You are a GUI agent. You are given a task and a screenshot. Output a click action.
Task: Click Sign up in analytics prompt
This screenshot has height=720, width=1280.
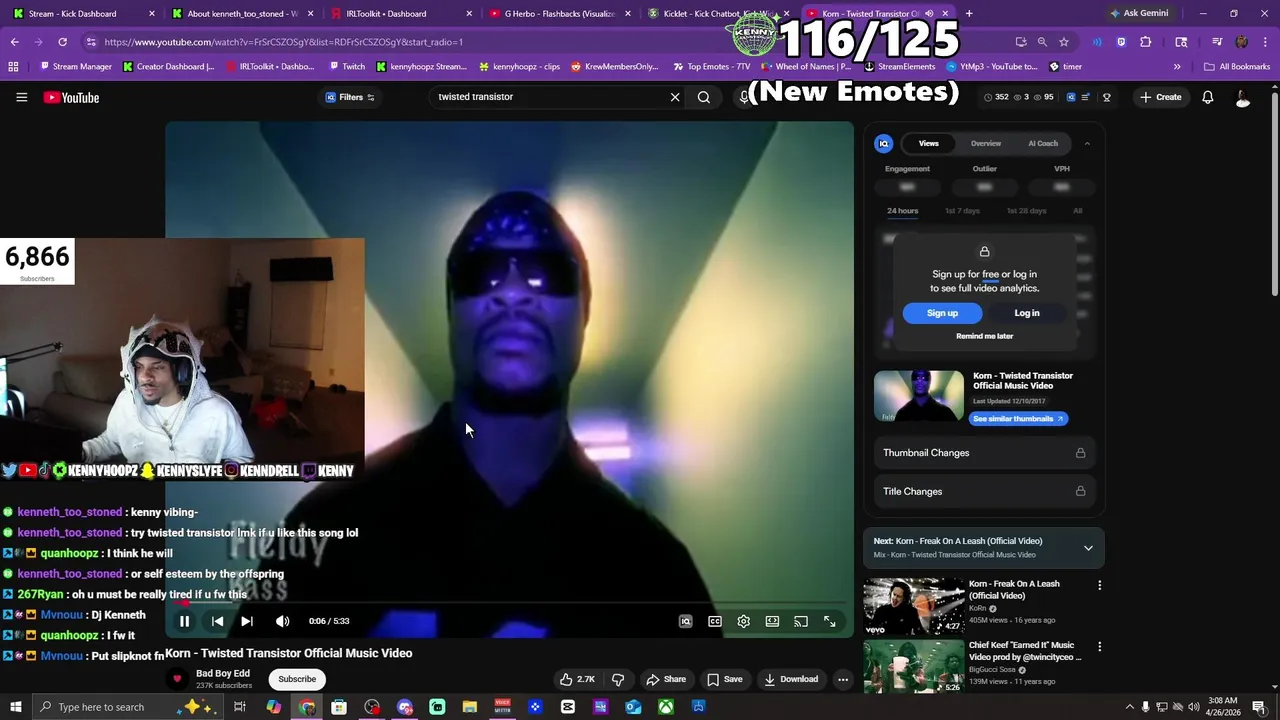942,313
